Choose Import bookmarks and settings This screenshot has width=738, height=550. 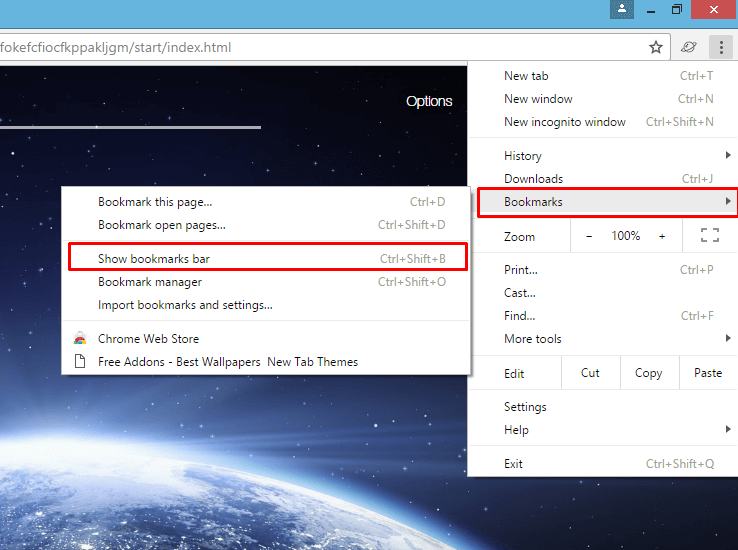pyautogui.click(x=185, y=305)
